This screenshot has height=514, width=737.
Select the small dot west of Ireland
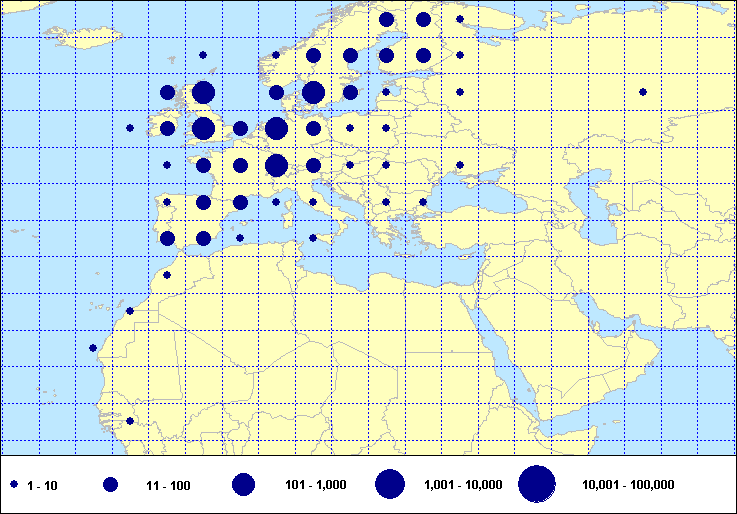[x=130, y=128]
